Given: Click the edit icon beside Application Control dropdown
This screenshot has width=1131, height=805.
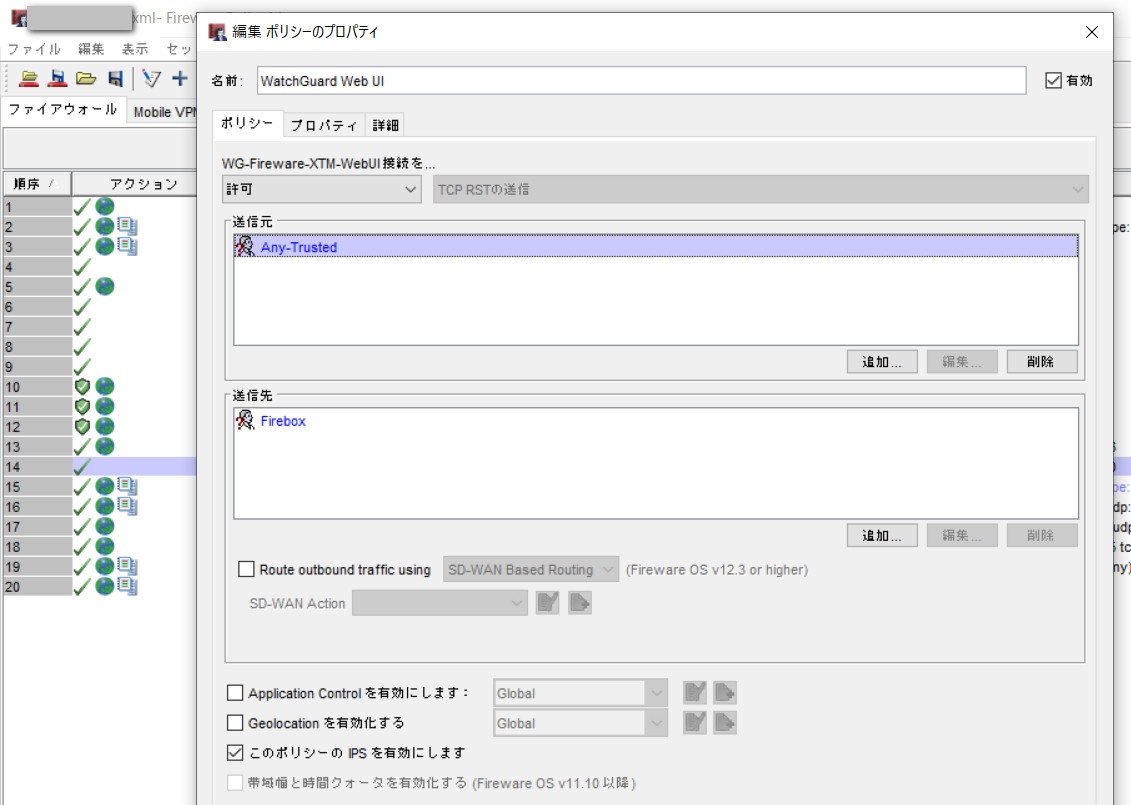Looking at the screenshot, I should (695, 692).
